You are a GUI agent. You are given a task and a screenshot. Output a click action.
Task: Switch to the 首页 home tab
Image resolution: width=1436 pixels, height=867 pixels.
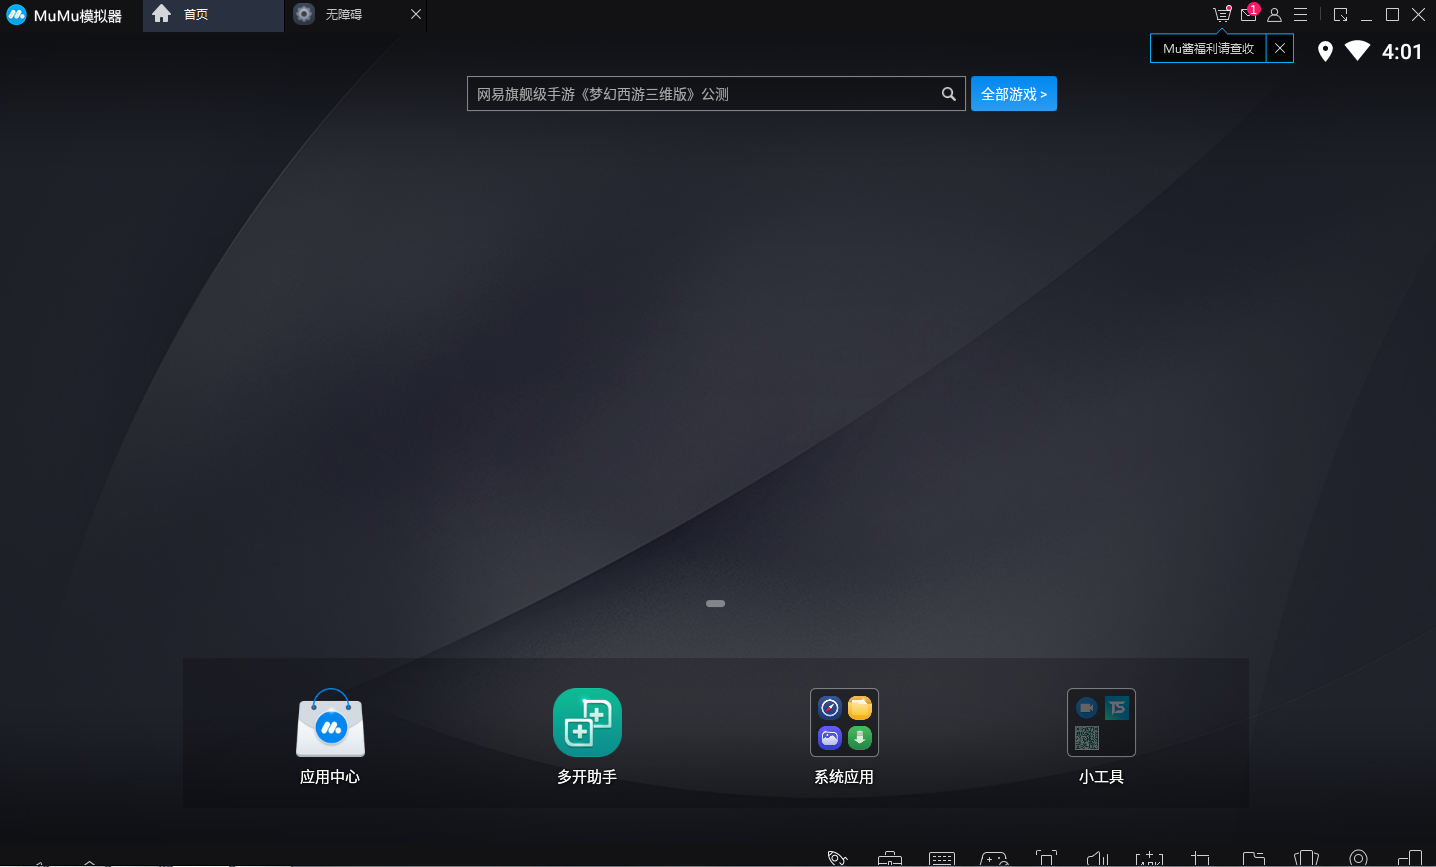pos(213,15)
